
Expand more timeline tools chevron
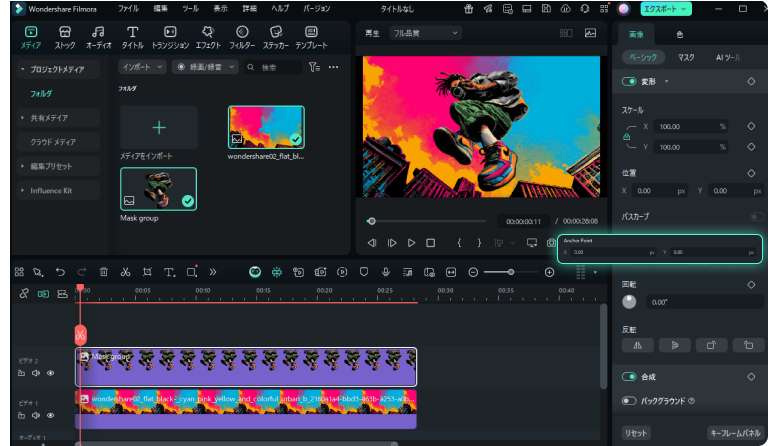tap(213, 272)
